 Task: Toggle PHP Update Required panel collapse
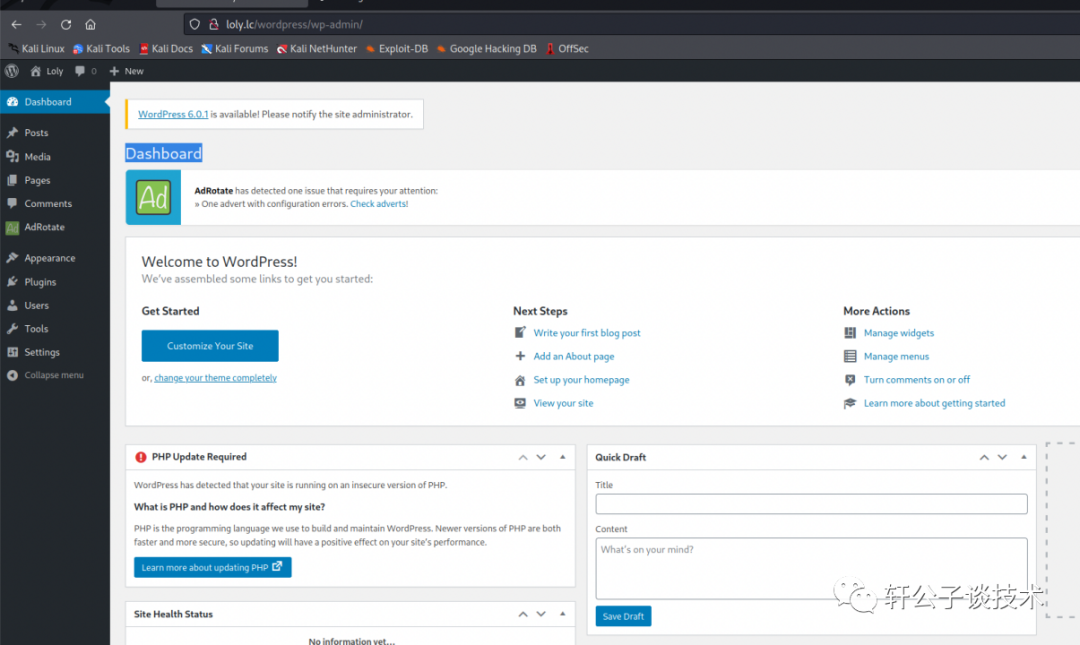[x=563, y=458]
